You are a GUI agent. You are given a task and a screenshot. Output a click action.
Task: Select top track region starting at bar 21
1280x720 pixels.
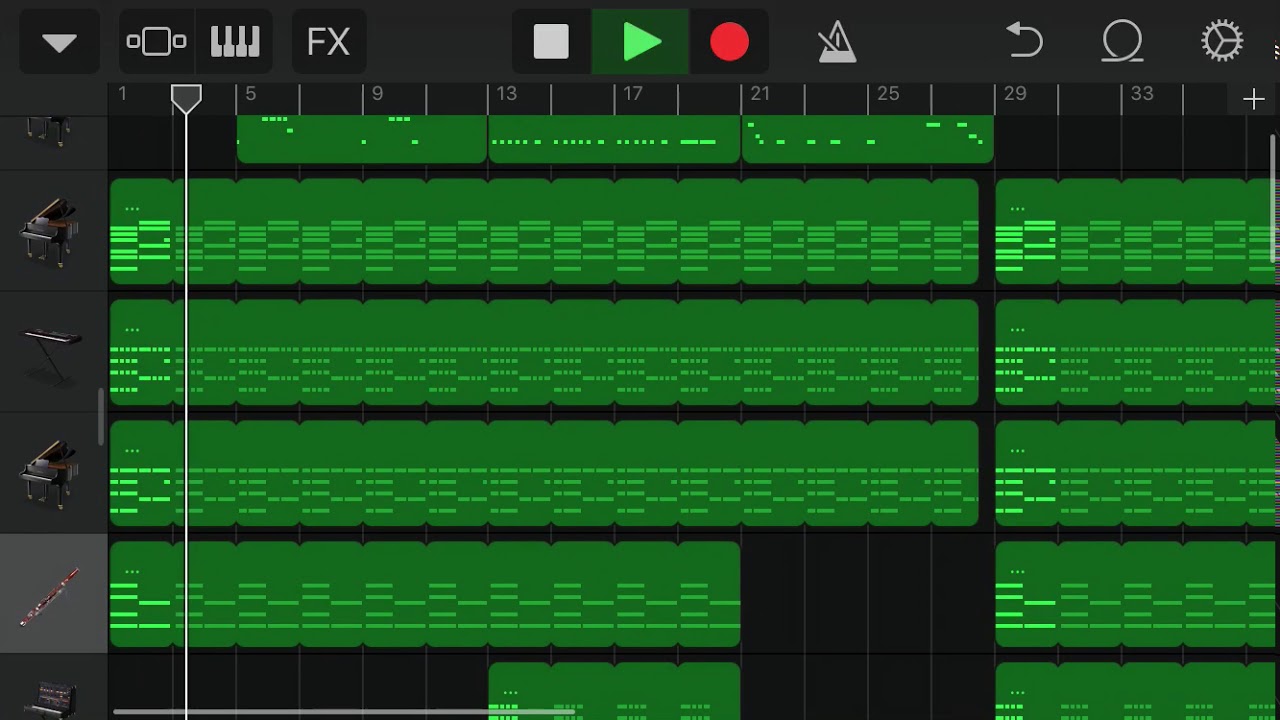pos(867,139)
